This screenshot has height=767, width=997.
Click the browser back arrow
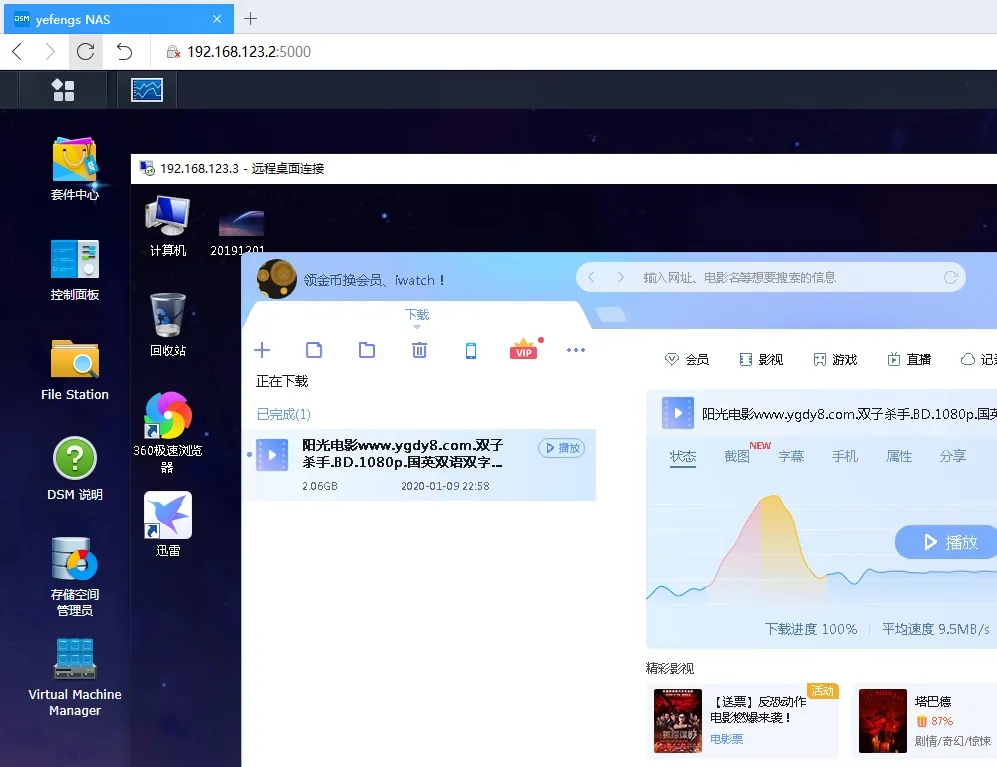18,52
